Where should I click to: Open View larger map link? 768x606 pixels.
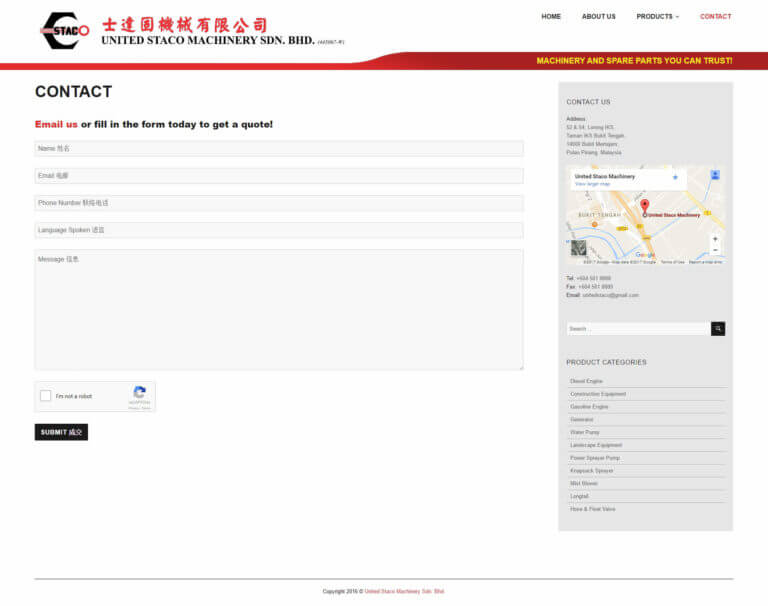coord(592,184)
